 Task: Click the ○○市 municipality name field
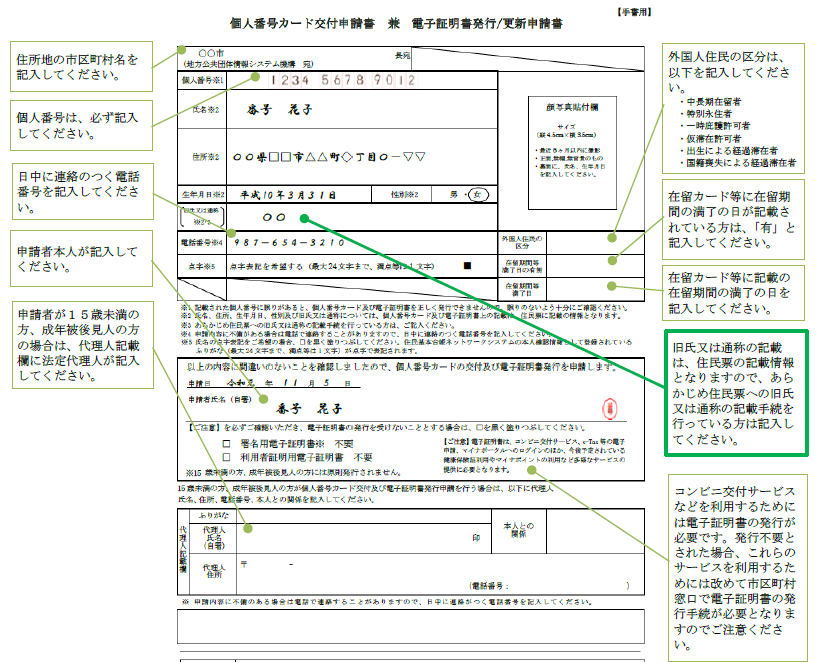[x=211, y=53]
